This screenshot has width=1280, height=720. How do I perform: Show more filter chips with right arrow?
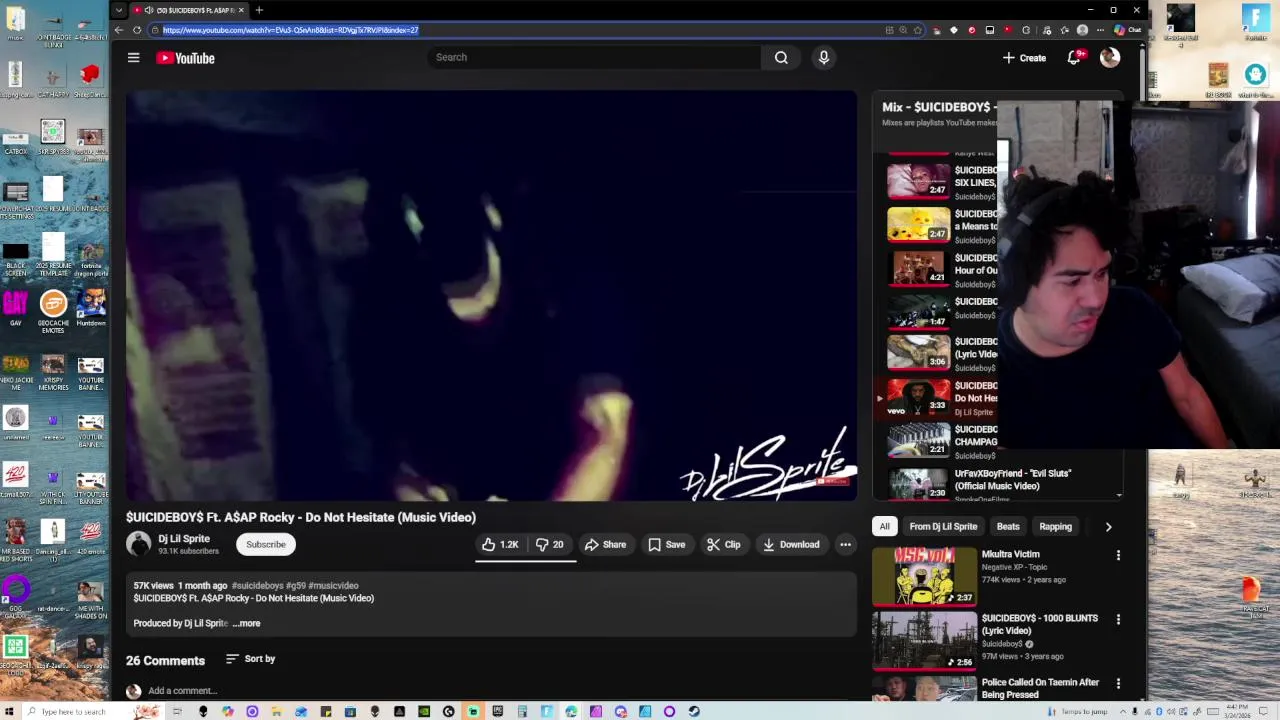(x=1108, y=526)
